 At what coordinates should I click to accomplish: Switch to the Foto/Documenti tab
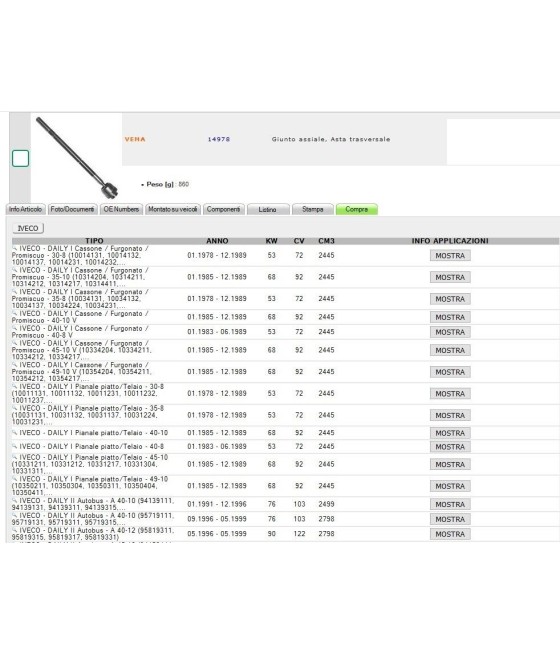72,209
